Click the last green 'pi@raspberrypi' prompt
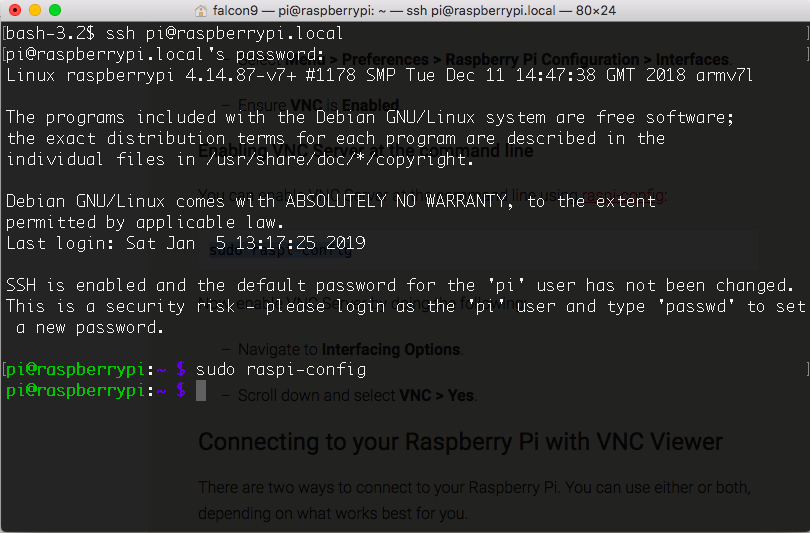 (76, 391)
